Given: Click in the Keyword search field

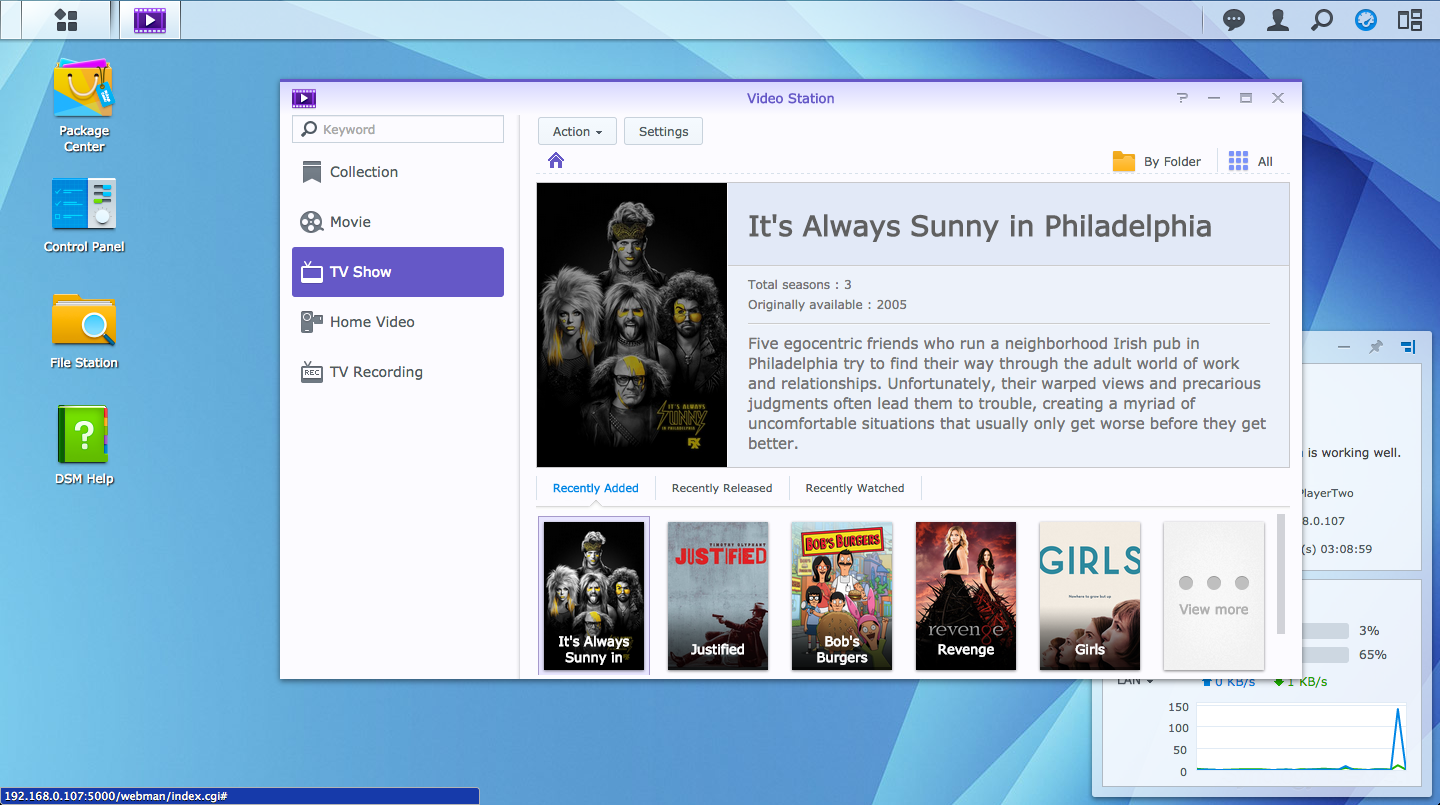Looking at the screenshot, I should (398, 129).
